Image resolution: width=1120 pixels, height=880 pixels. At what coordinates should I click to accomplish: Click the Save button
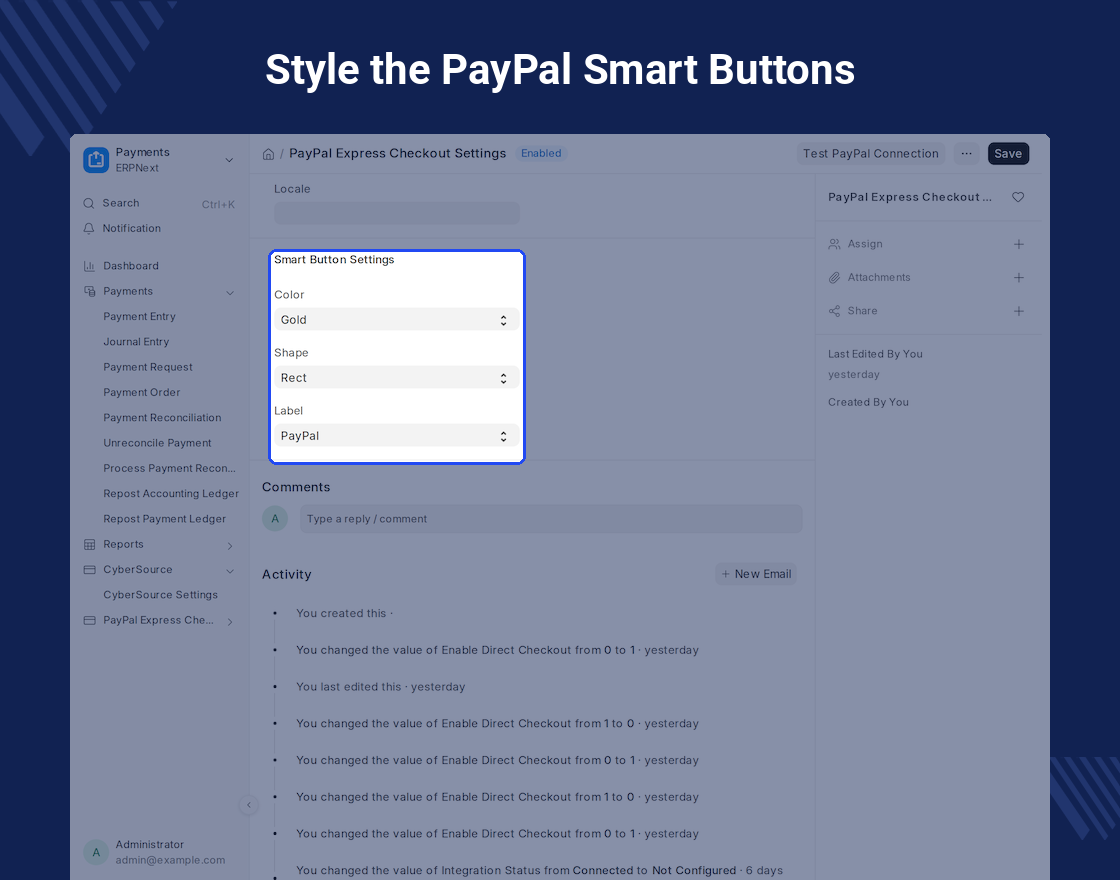tap(1008, 154)
